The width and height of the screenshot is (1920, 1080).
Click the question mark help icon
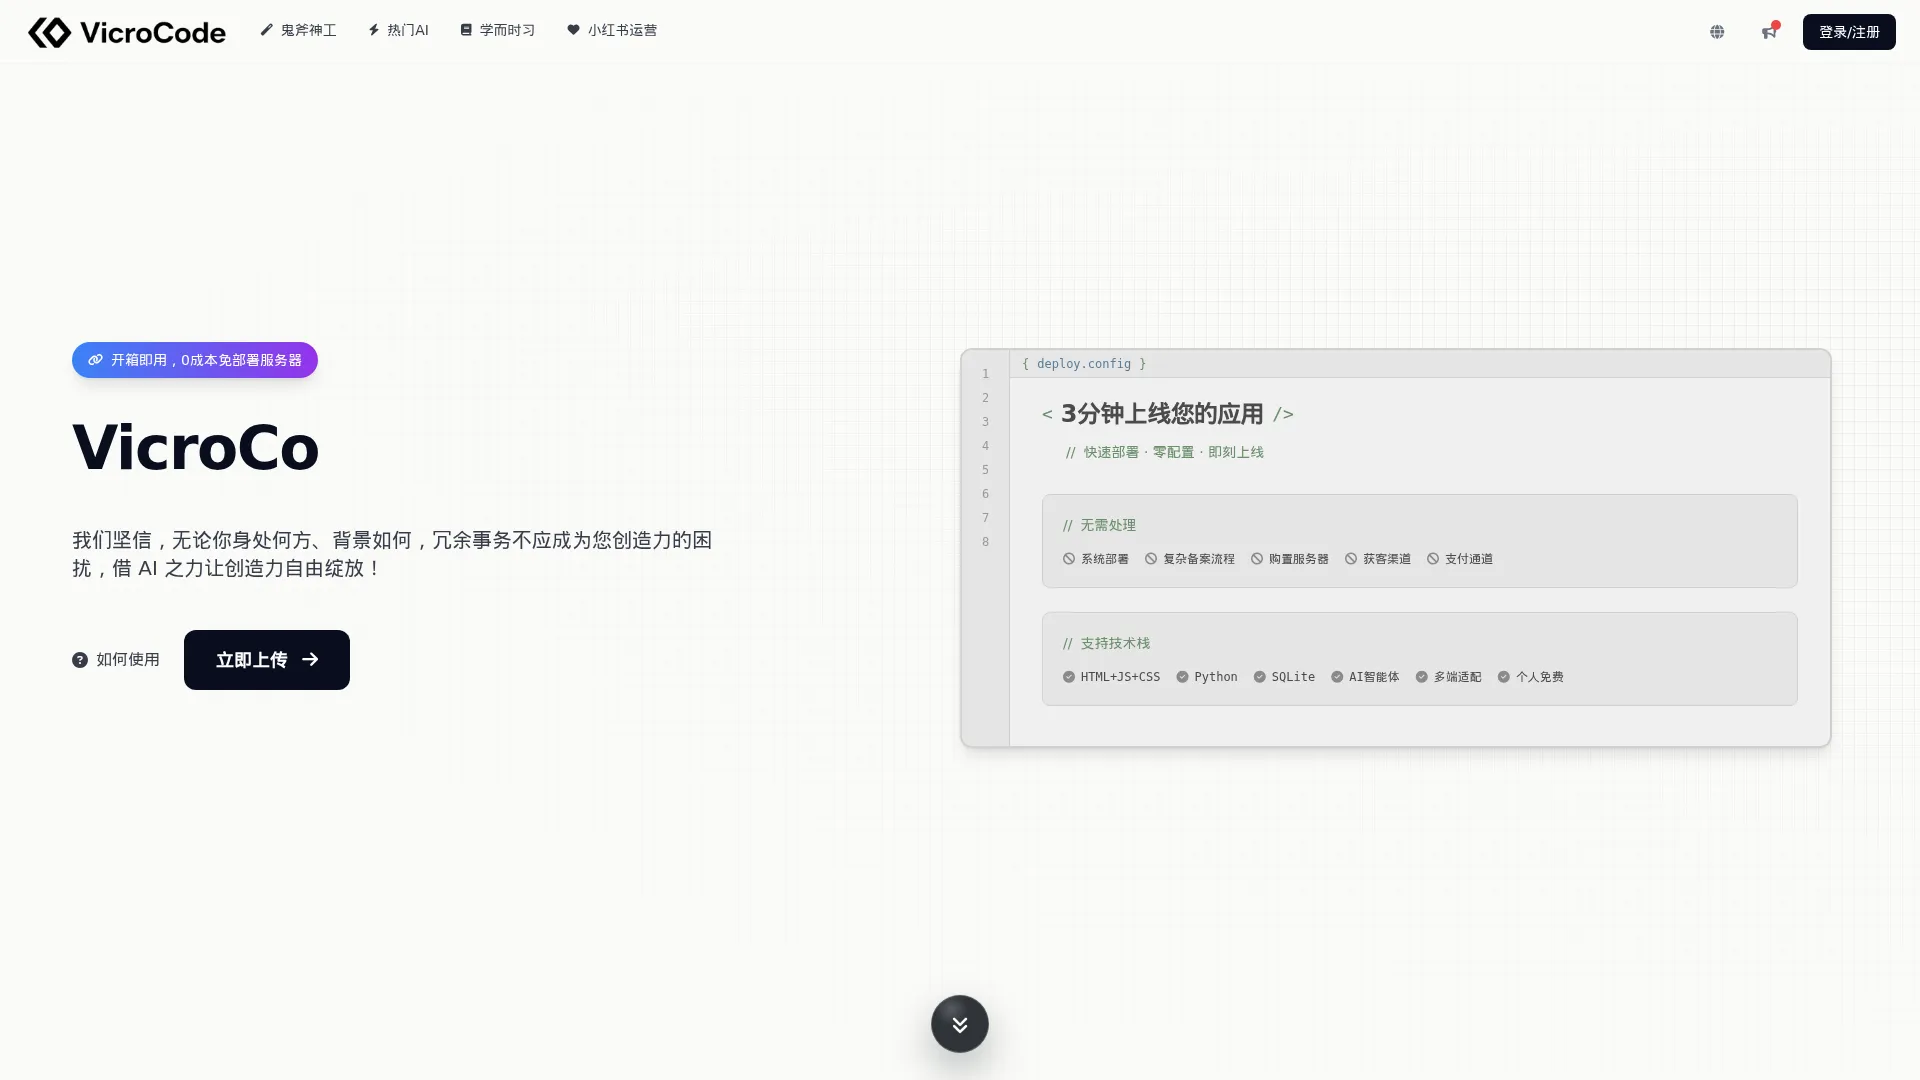[80, 660]
